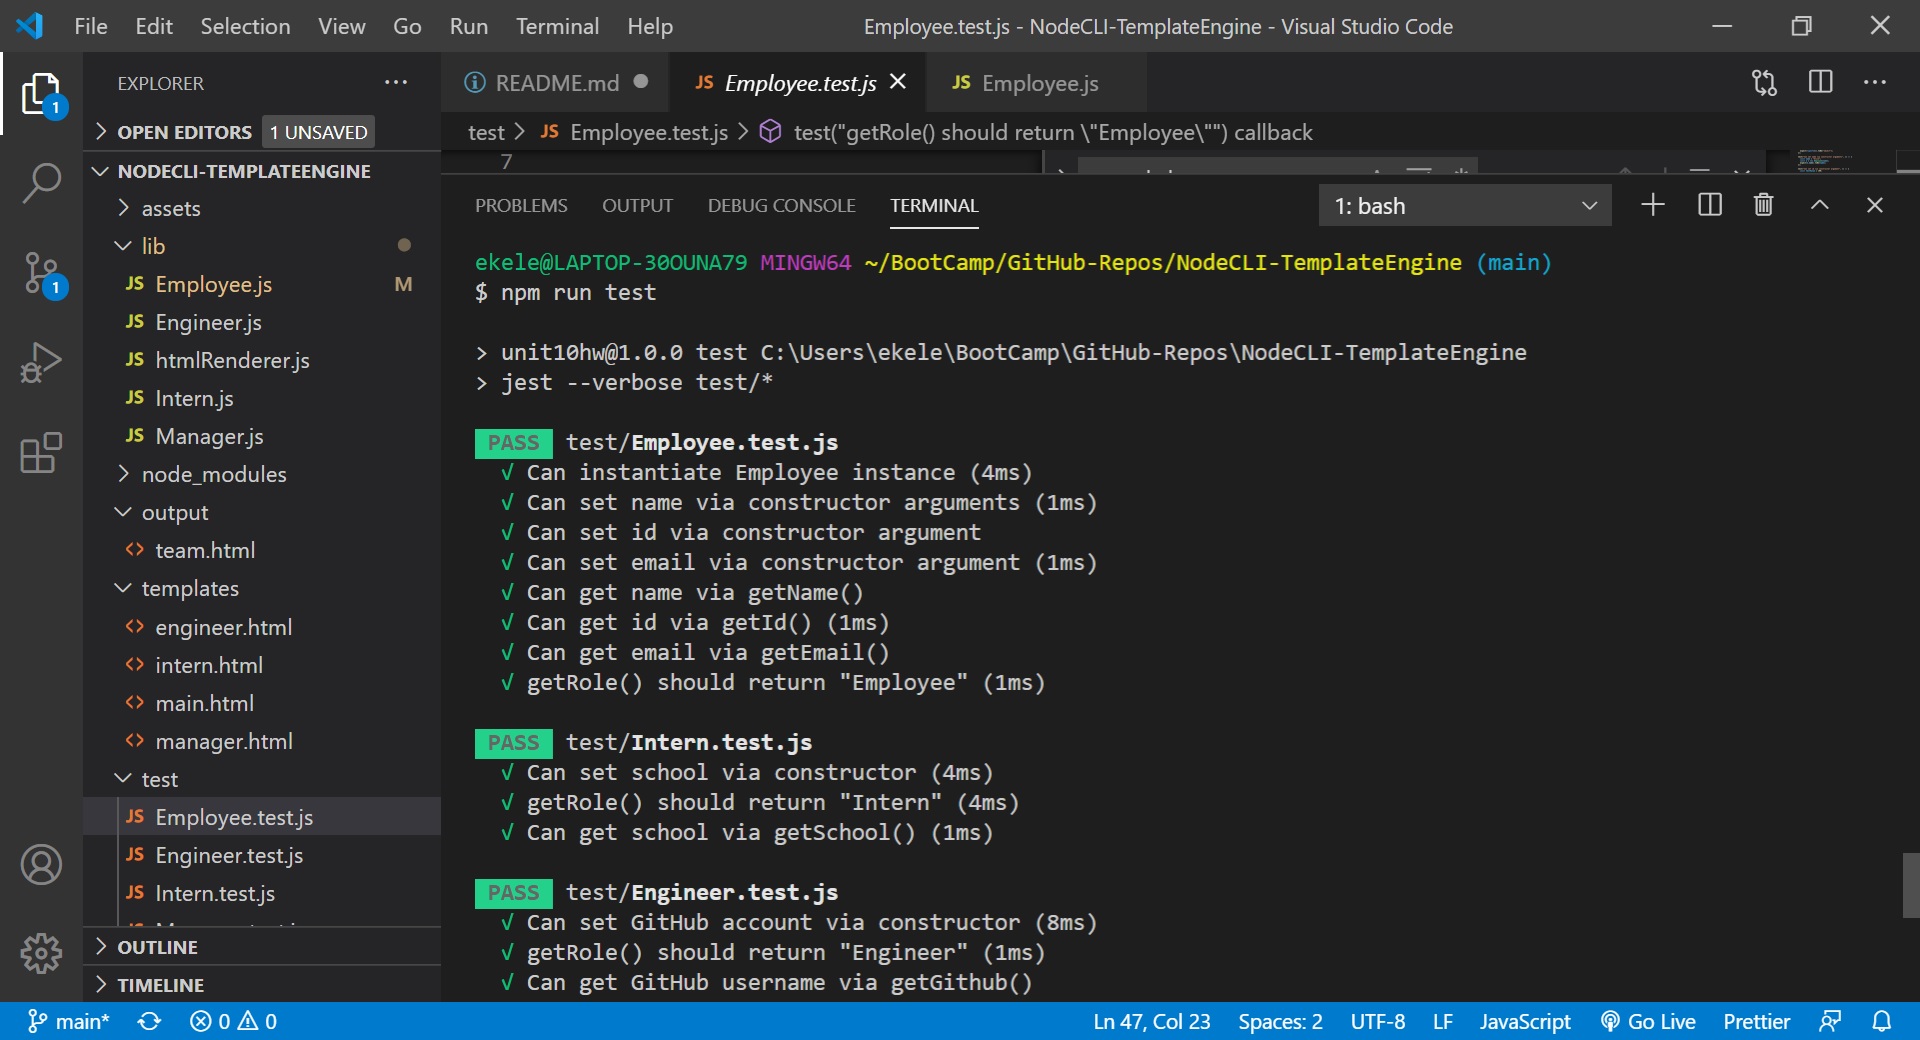The height and width of the screenshot is (1040, 1920).
Task: Click the Employee.test.js breadcrumb segment
Action: (x=634, y=132)
